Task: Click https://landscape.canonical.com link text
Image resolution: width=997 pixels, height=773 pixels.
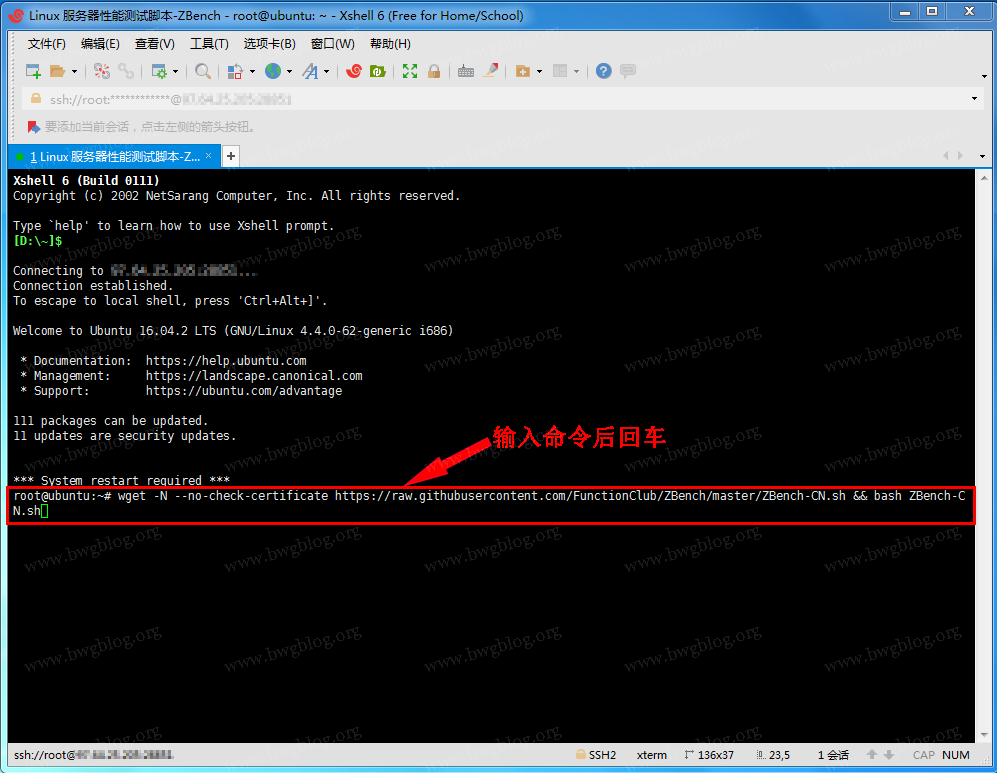Action: [254, 376]
